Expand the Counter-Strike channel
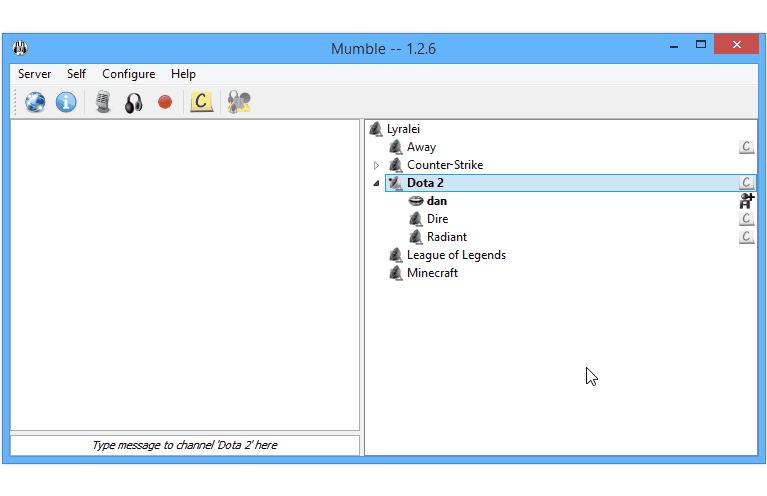The height and width of the screenshot is (496, 767). click(x=376, y=165)
